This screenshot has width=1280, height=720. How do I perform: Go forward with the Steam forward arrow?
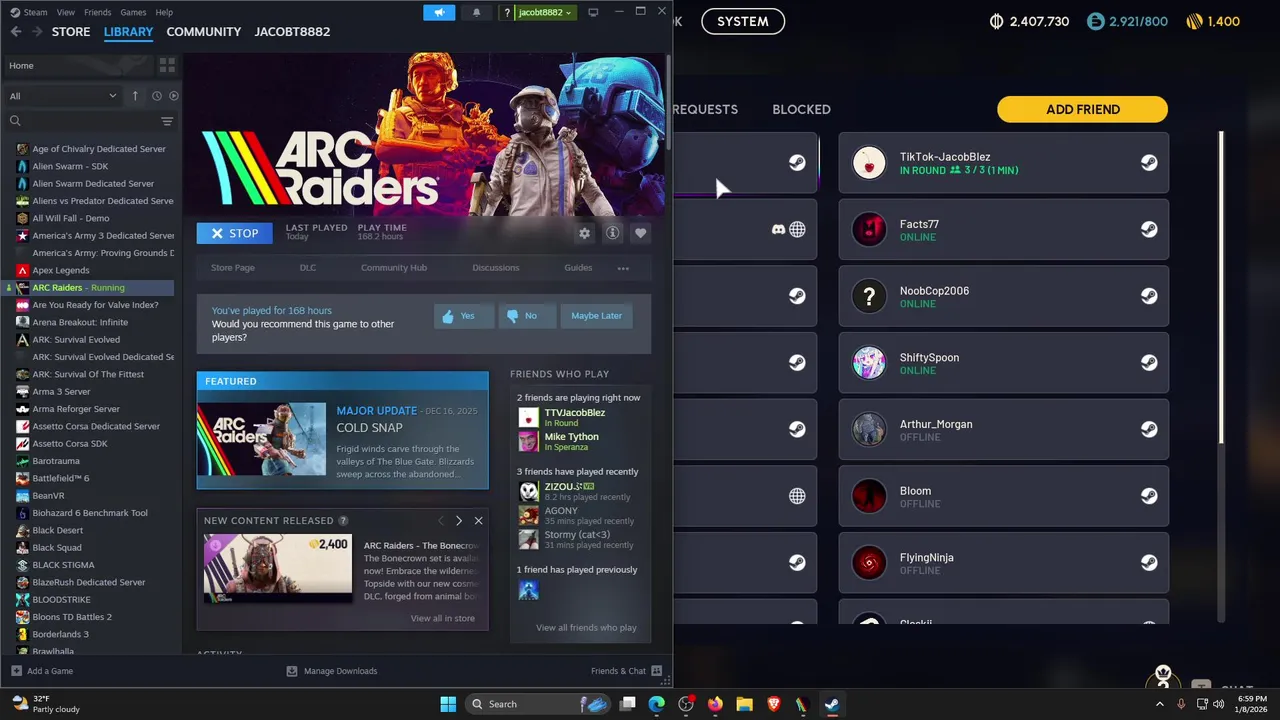coord(37,32)
